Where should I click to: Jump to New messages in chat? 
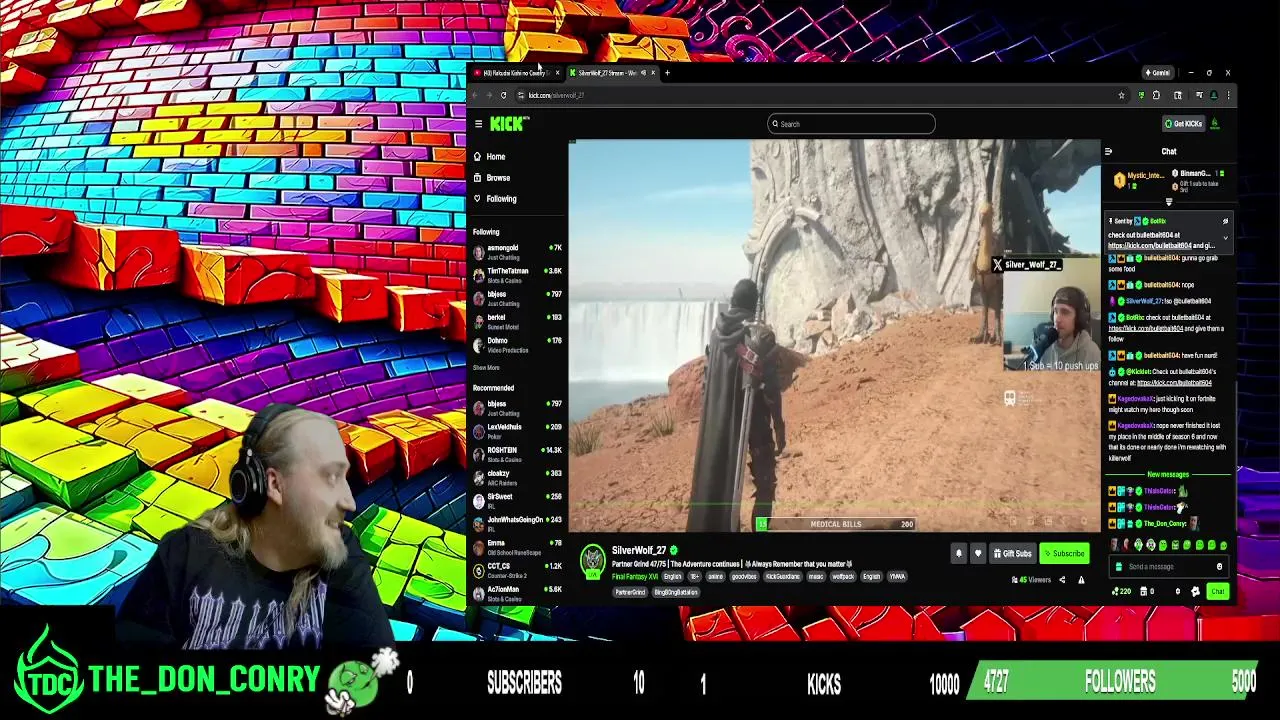(1168, 475)
